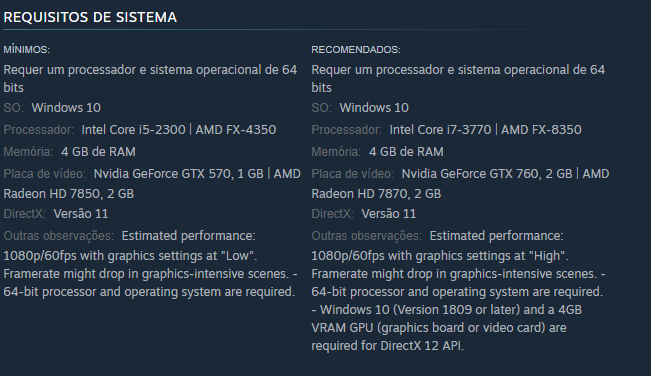
Task: Click minimum Memória 4 GB de RAM
Action: [x=98, y=151]
